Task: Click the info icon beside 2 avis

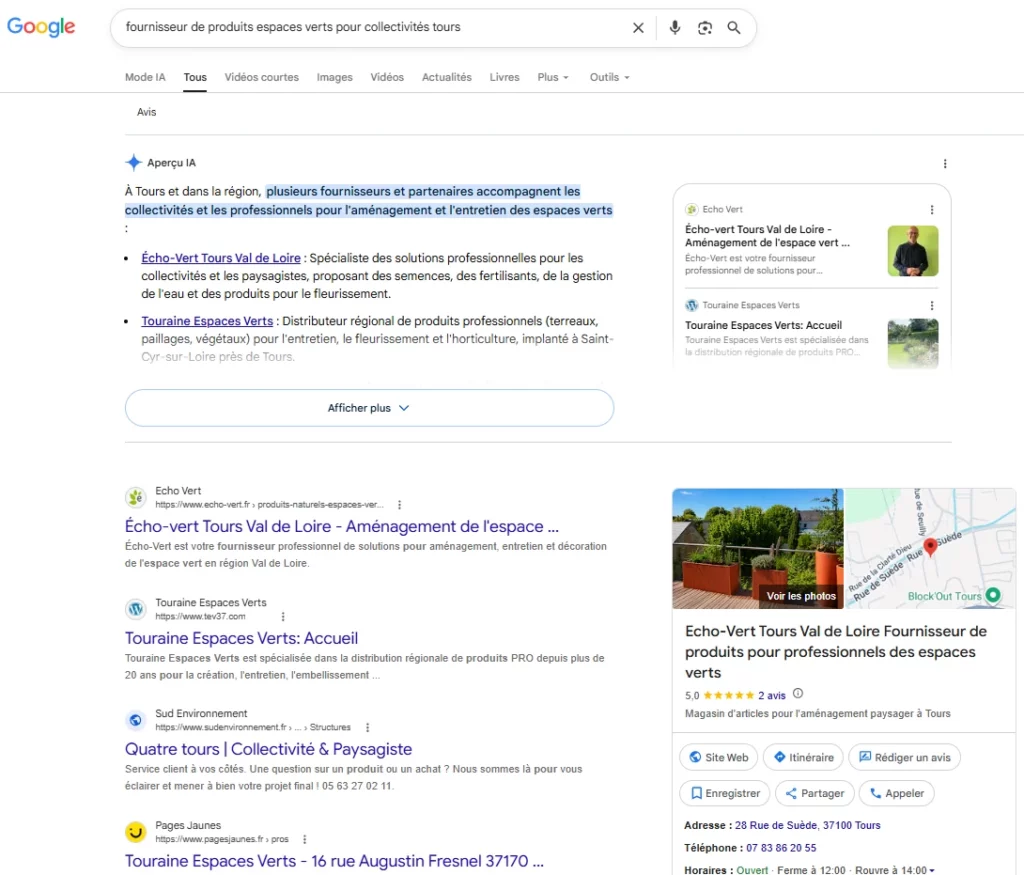Action: coord(797,693)
